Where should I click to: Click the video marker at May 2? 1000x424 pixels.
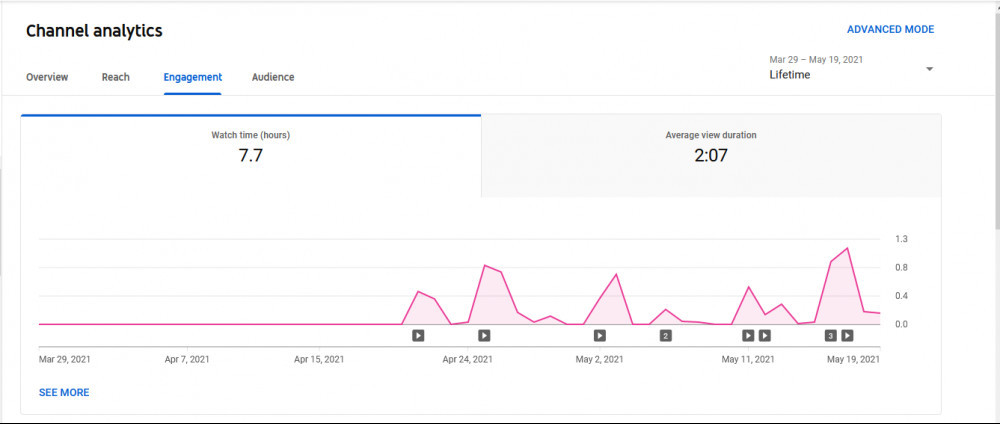tap(599, 335)
